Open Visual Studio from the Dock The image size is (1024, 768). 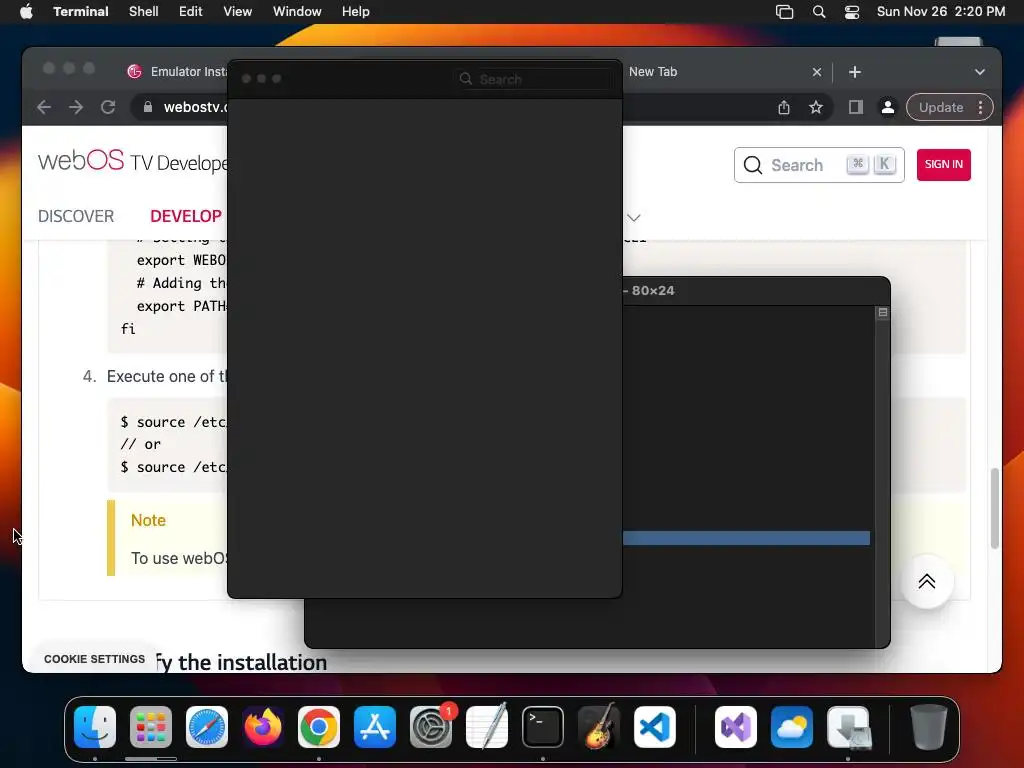coord(736,727)
